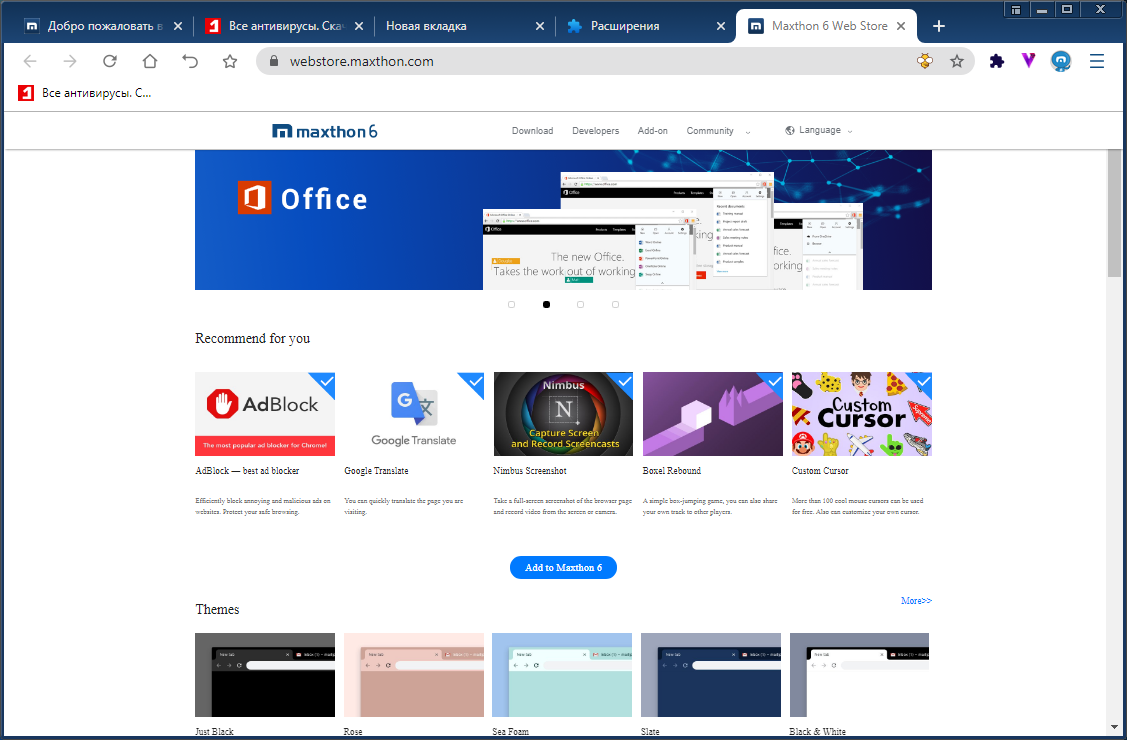1127x740 pixels.
Task: Switch to the 'Новая вкладка' tab
Action: [464, 26]
